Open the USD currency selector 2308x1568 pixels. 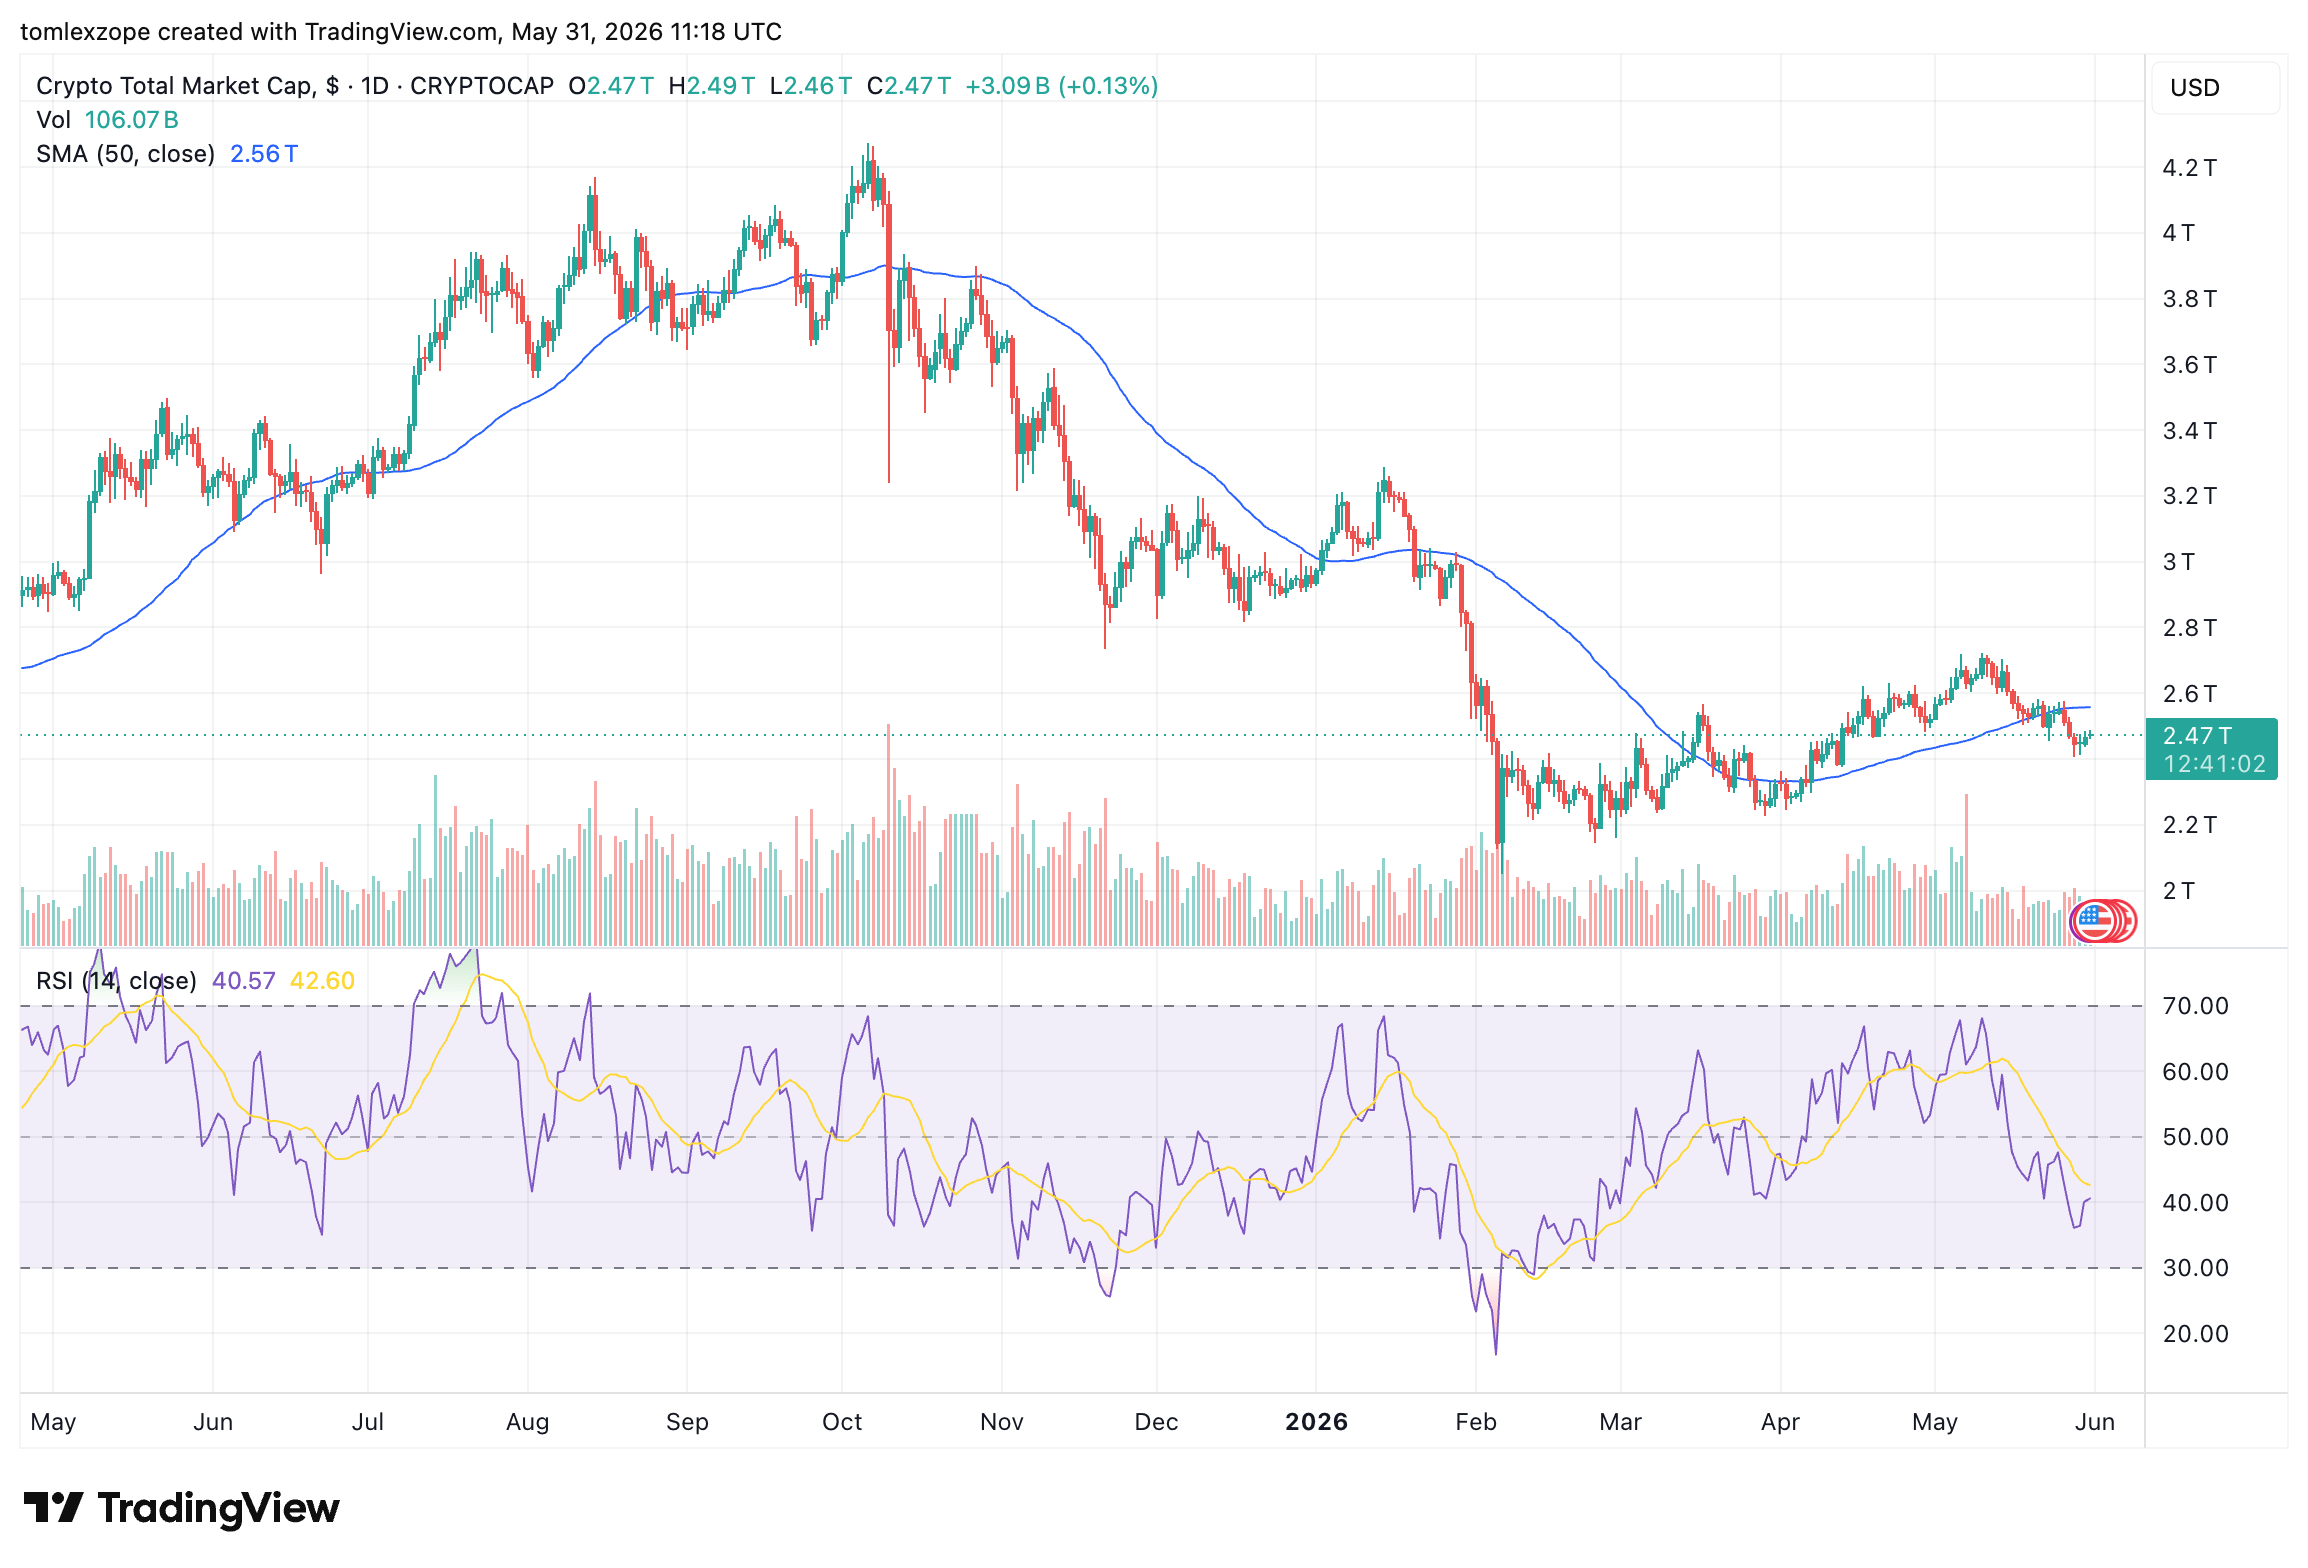[x=2215, y=88]
